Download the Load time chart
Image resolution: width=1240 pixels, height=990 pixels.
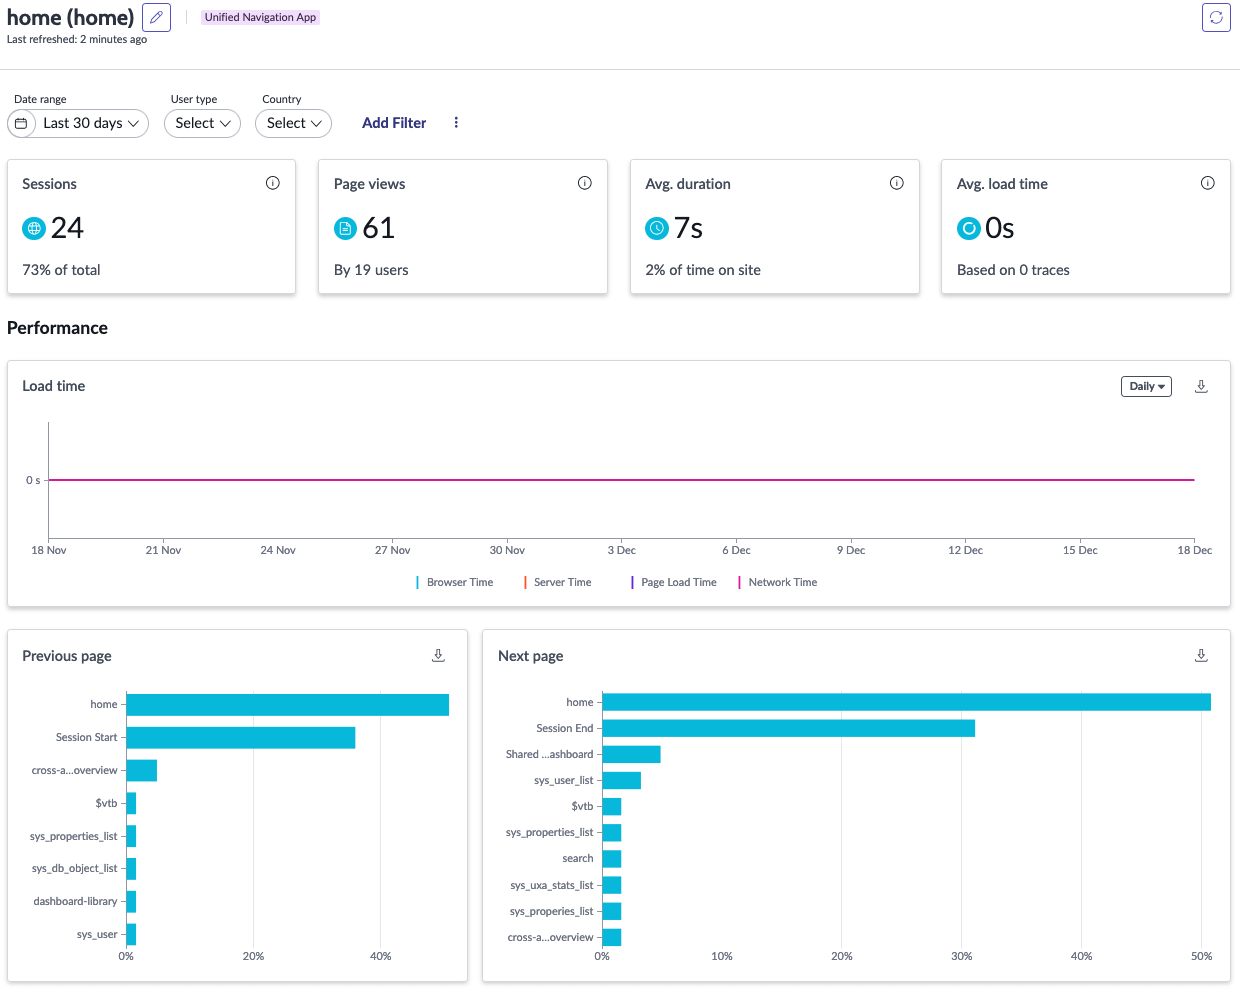1202,386
